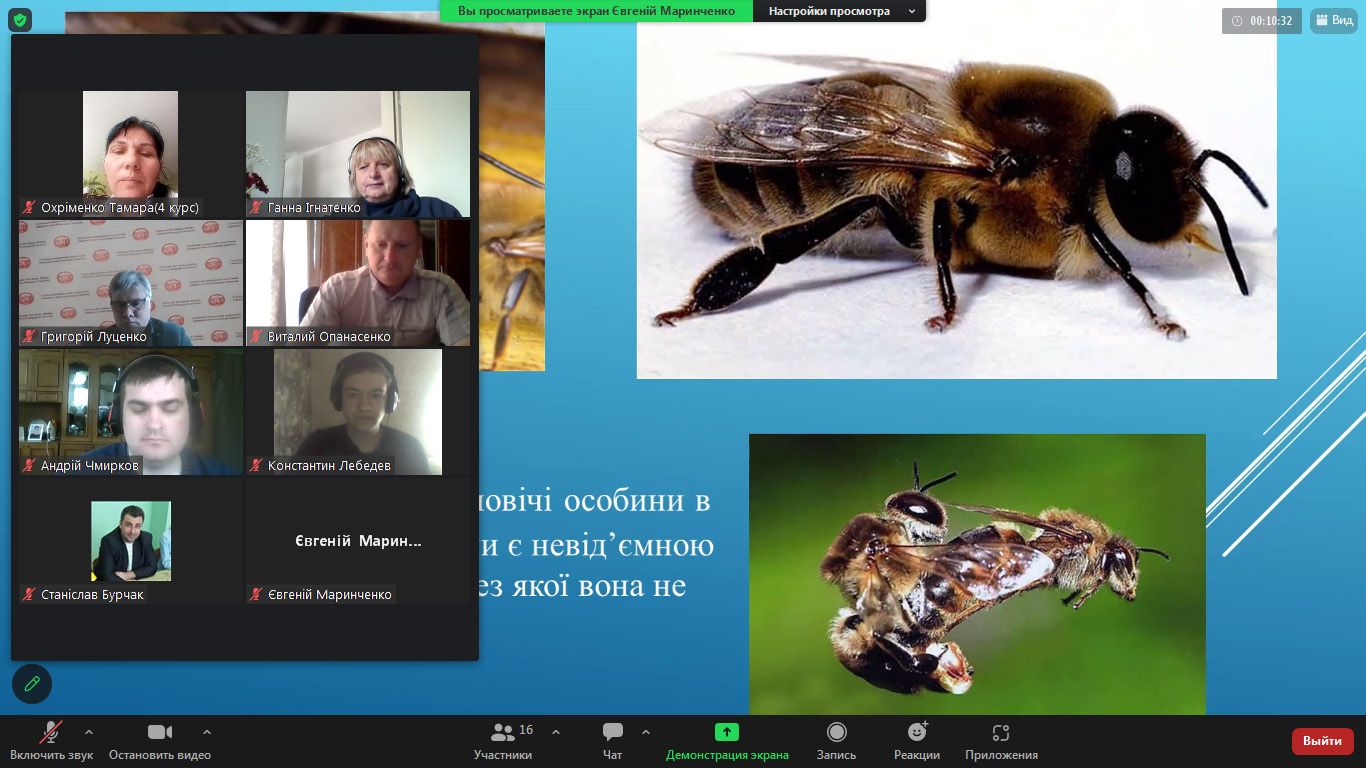The width and height of the screenshot is (1366, 768).
Task: Click the green encryption shield icon
Action: [x=20, y=20]
